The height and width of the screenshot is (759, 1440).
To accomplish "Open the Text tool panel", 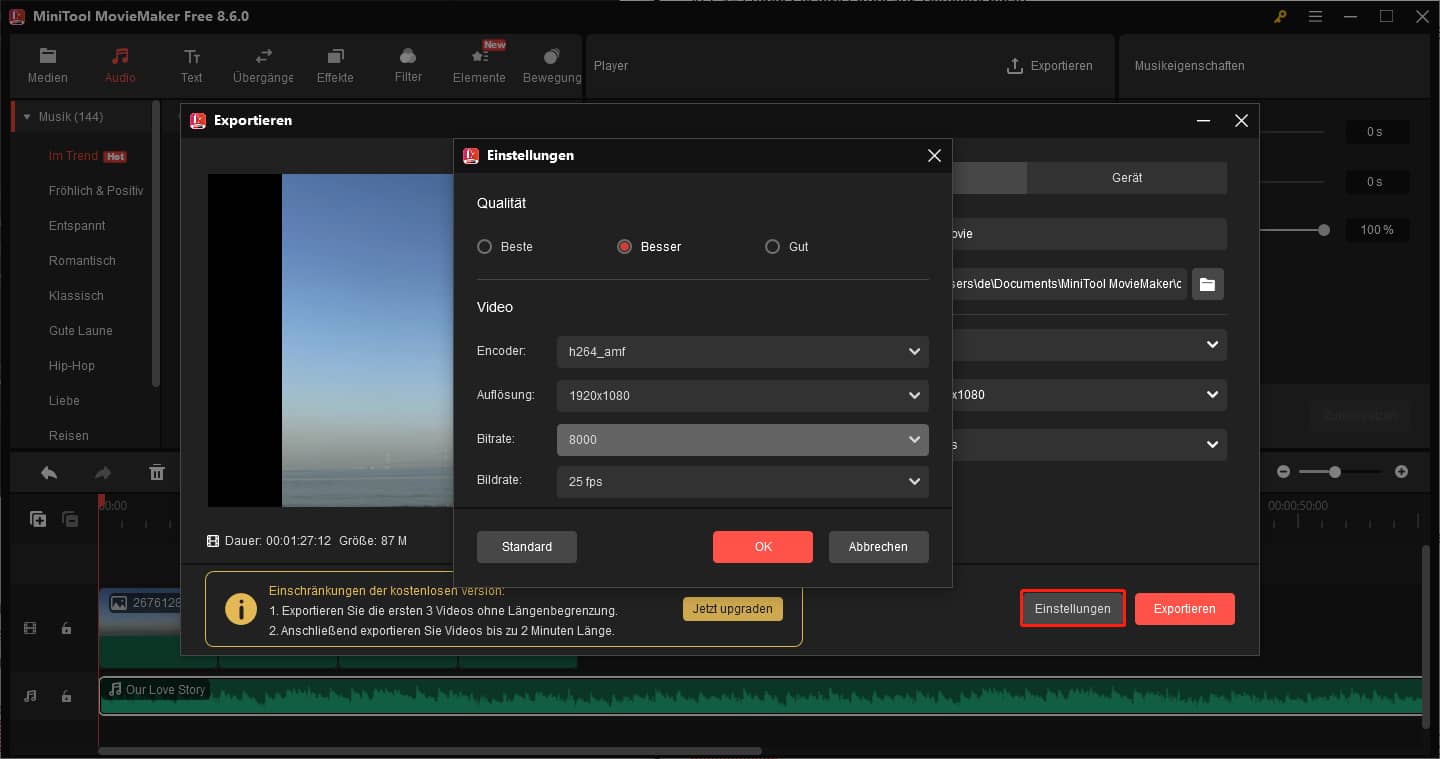I will click(191, 65).
